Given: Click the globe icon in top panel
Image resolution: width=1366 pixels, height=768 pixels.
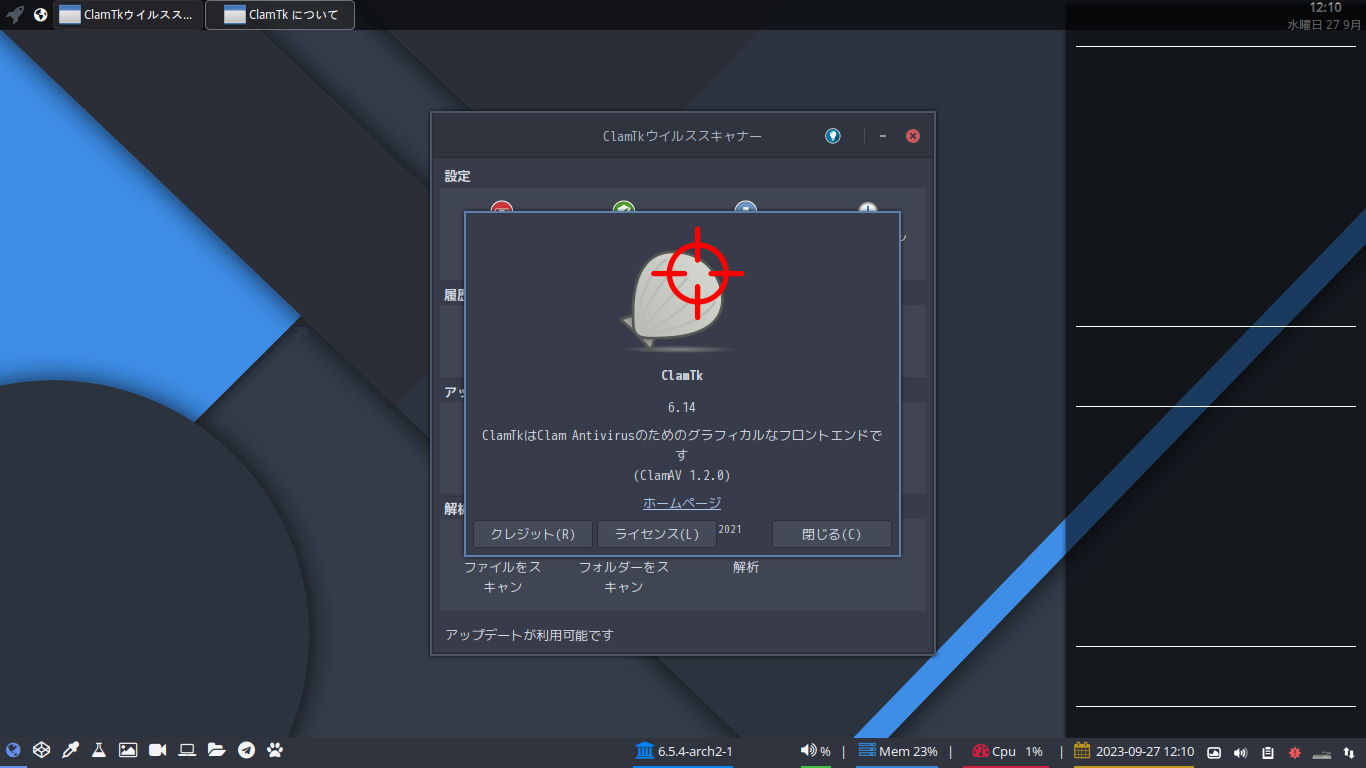Looking at the screenshot, I should [40, 15].
